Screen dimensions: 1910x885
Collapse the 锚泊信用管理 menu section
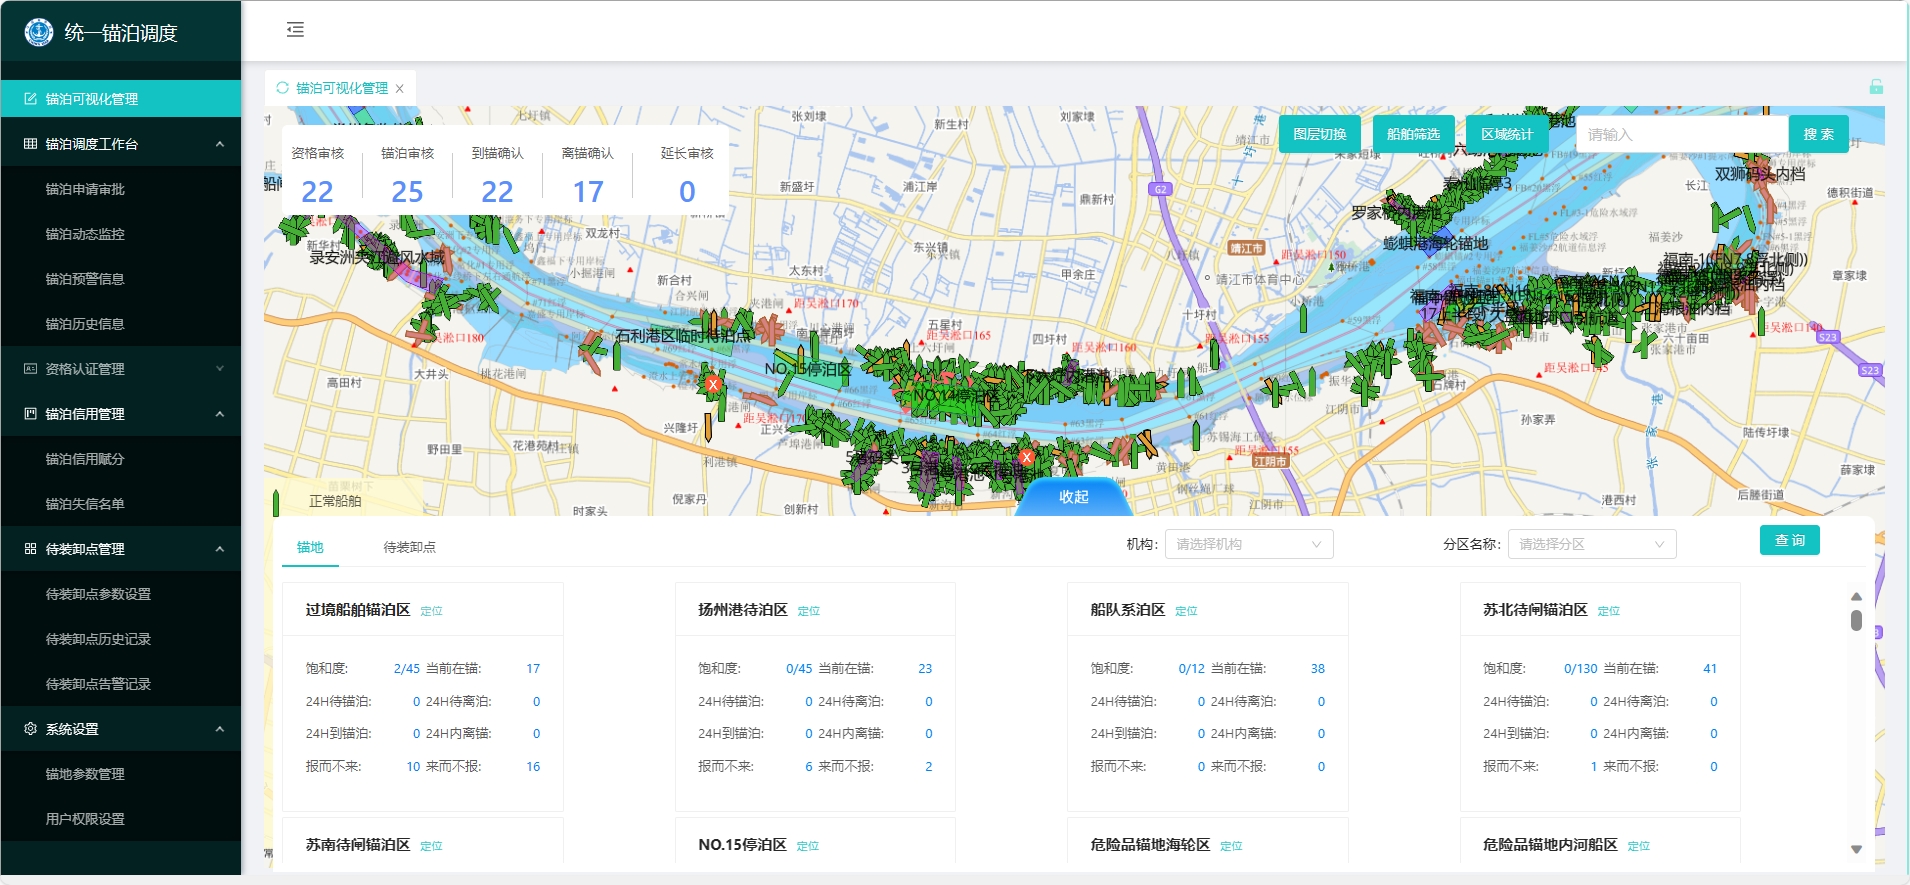tap(220, 414)
